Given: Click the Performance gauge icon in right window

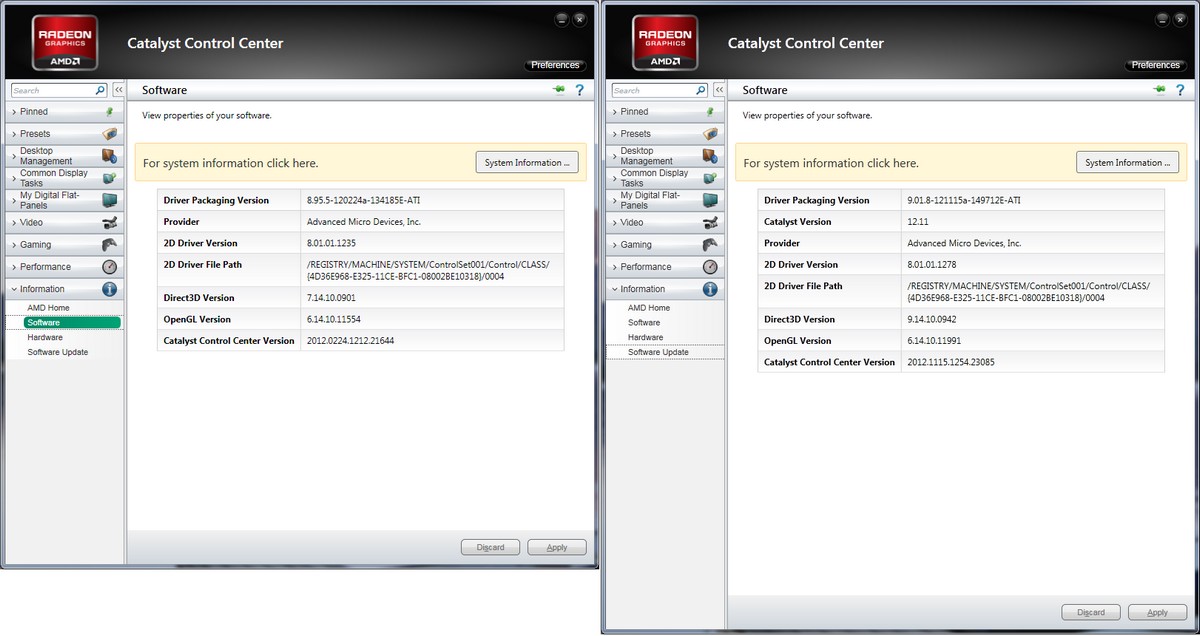Looking at the screenshot, I should 710,267.
